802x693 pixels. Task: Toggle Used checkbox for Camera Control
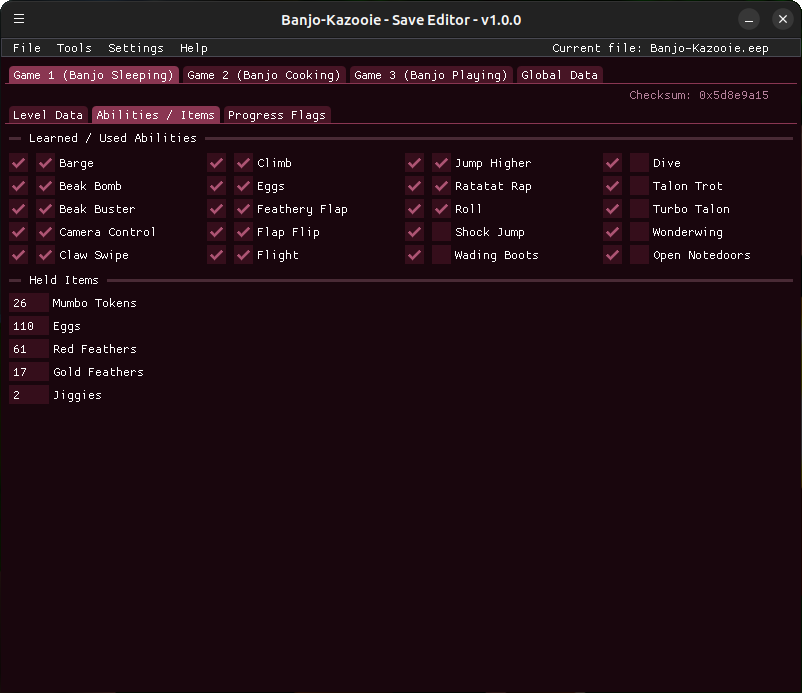click(x=46, y=232)
